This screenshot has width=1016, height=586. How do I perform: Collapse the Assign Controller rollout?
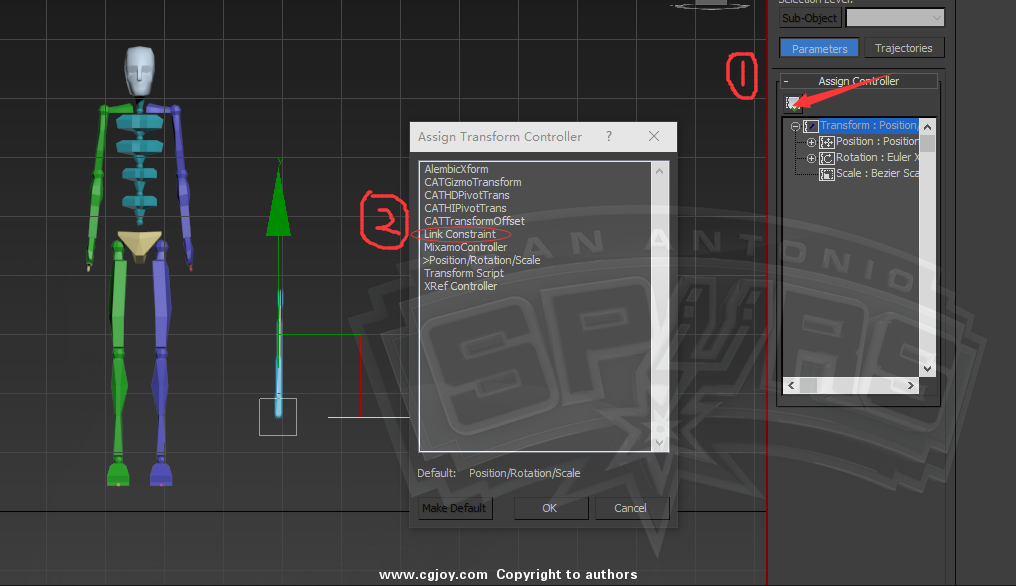[786, 82]
